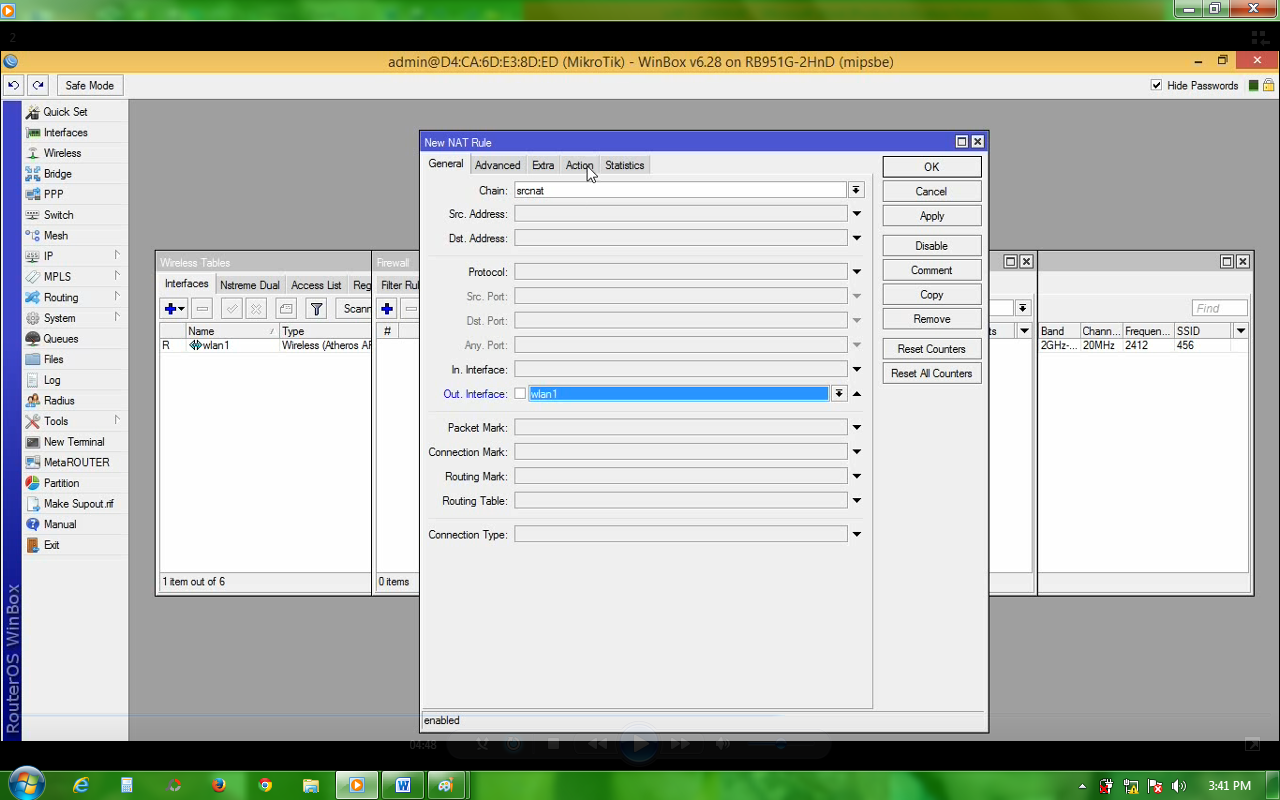Click the comment icon in Wireless Tables
The height and width of the screenshot is (800, 1280).
[286, 309]
